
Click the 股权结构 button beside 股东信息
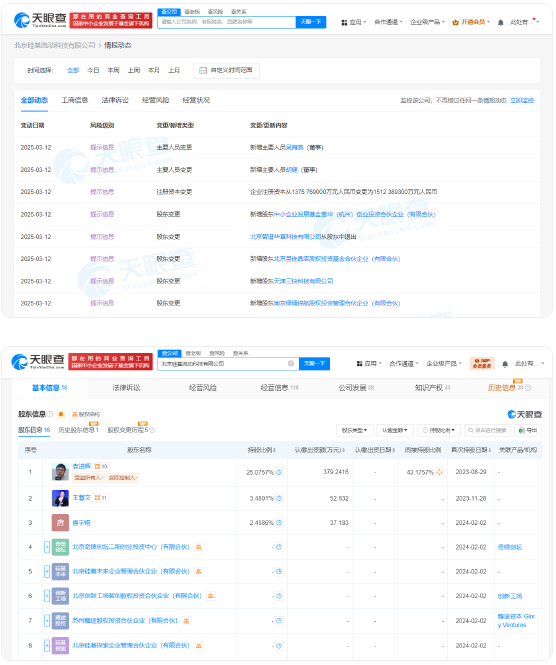87,414
